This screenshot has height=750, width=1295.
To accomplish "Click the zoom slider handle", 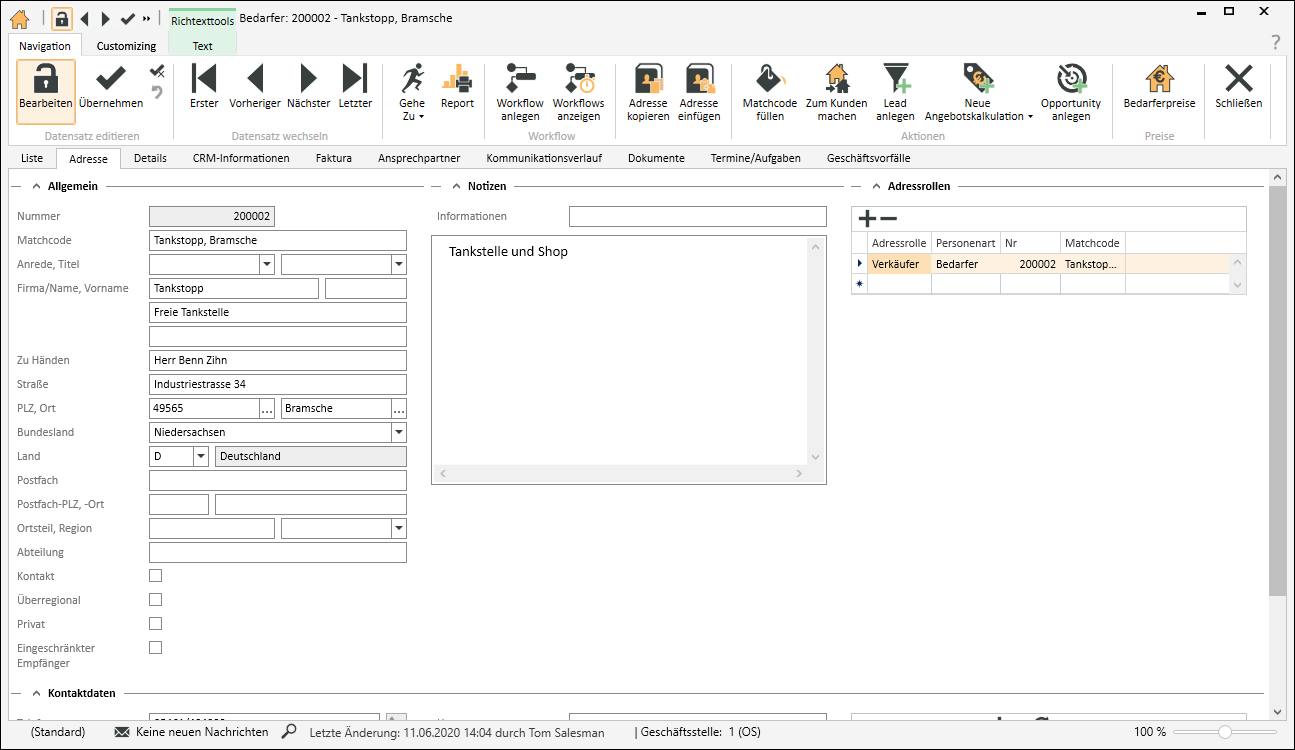I will click(1224, 732).
